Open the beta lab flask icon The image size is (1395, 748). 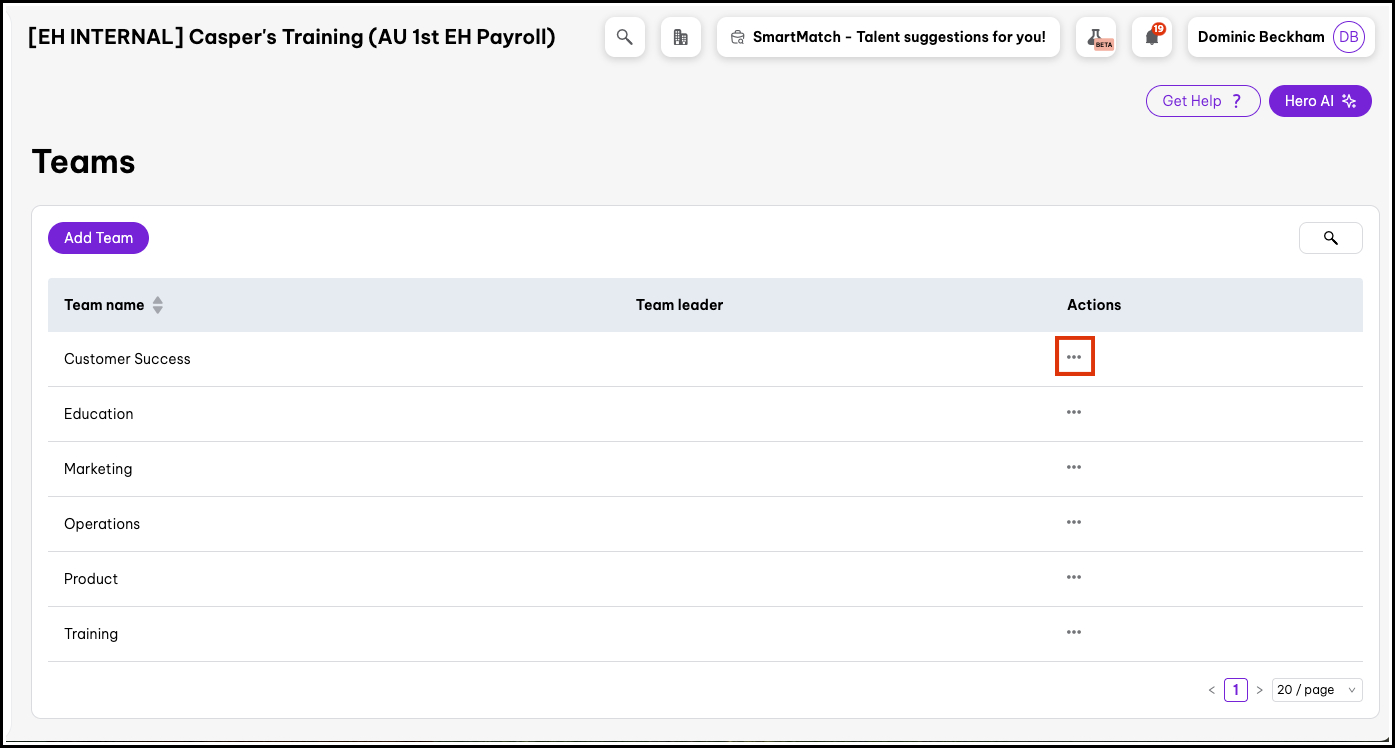click(1096, 37)
